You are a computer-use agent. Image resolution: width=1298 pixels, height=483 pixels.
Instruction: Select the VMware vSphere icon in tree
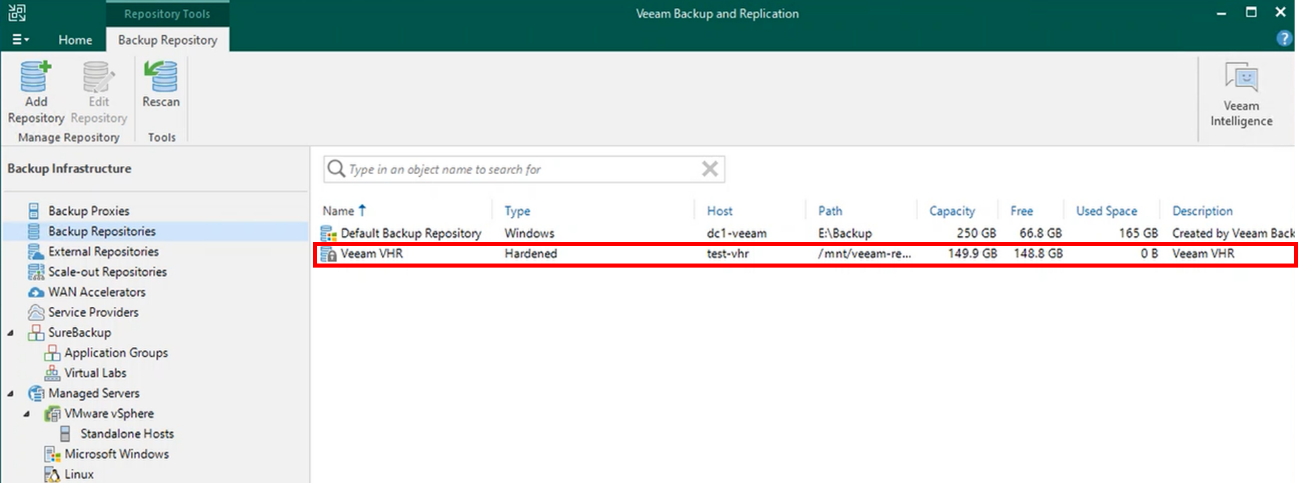point(52,413)
